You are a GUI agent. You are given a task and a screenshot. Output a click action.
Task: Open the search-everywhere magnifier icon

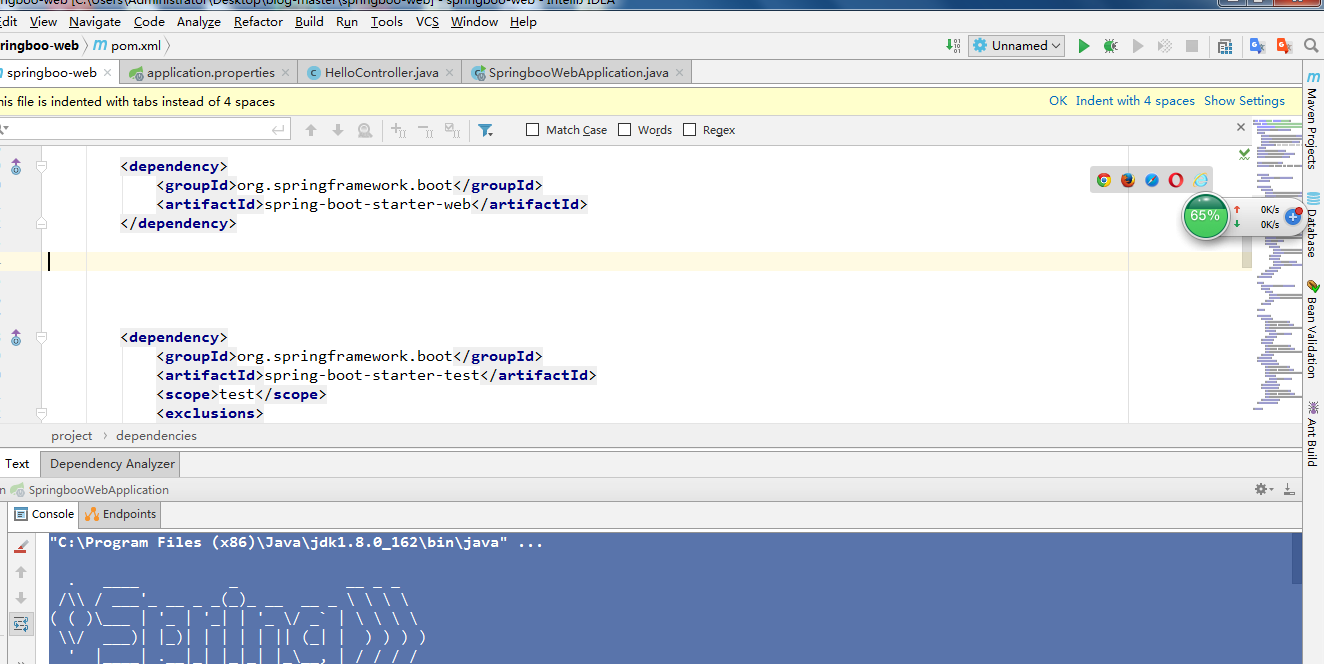[x=1311, y=45]
